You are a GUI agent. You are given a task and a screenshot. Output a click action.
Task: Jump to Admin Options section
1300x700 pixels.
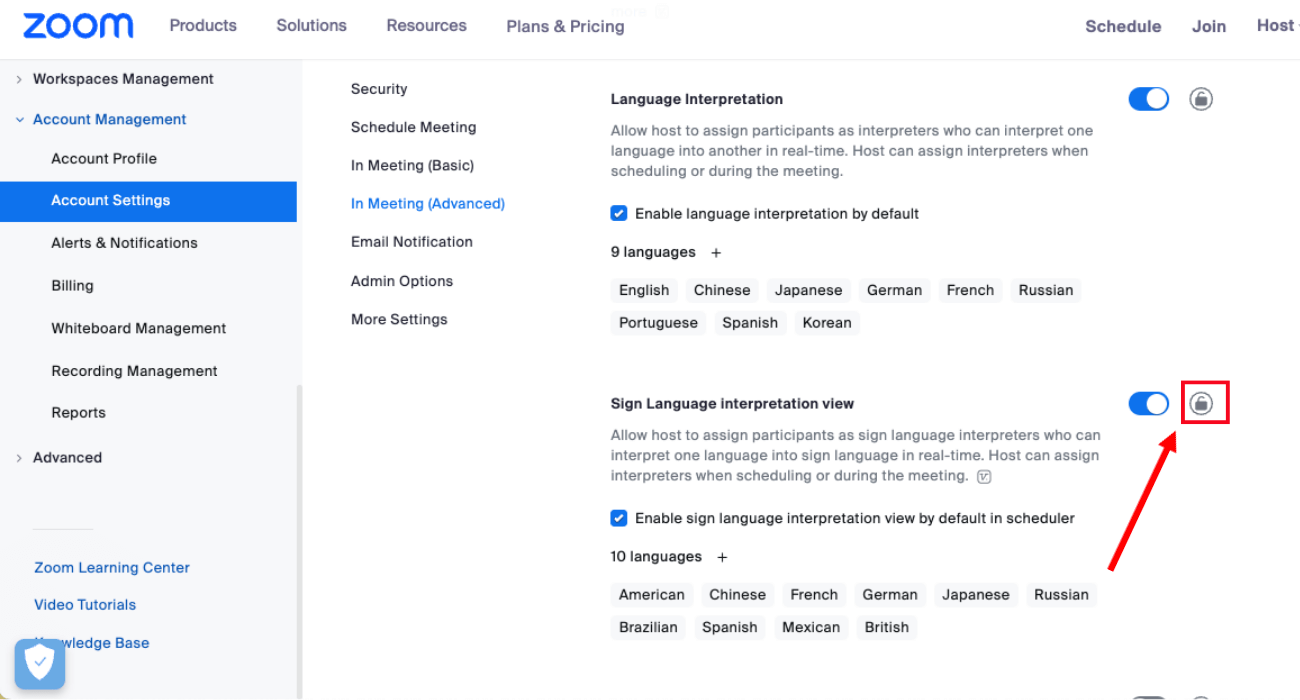(402, 281)
